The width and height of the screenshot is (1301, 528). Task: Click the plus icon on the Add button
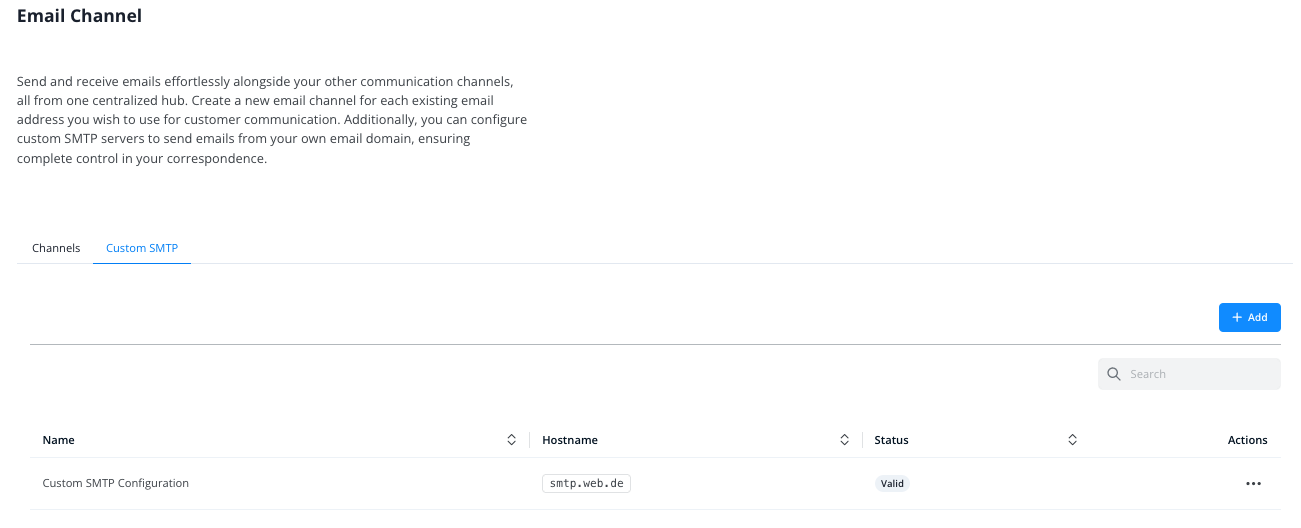(x=1237, y=317)
